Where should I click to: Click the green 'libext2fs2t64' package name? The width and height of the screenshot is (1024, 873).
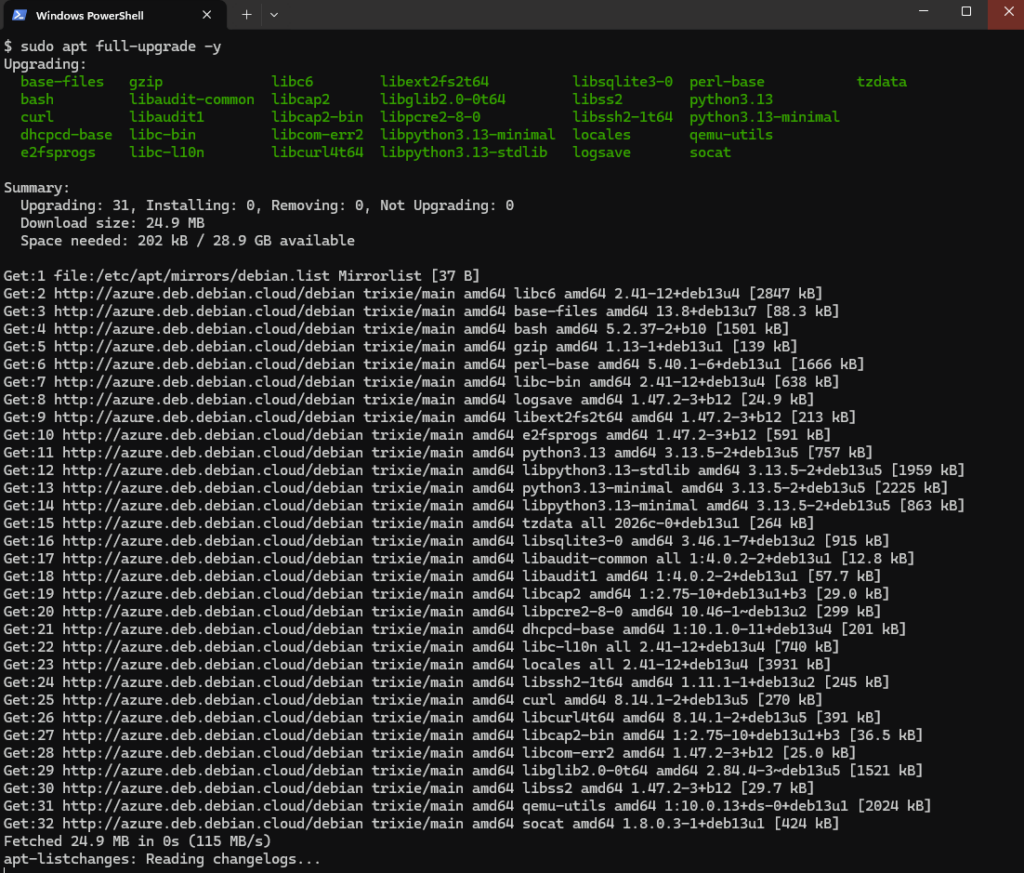pos(434,82)
